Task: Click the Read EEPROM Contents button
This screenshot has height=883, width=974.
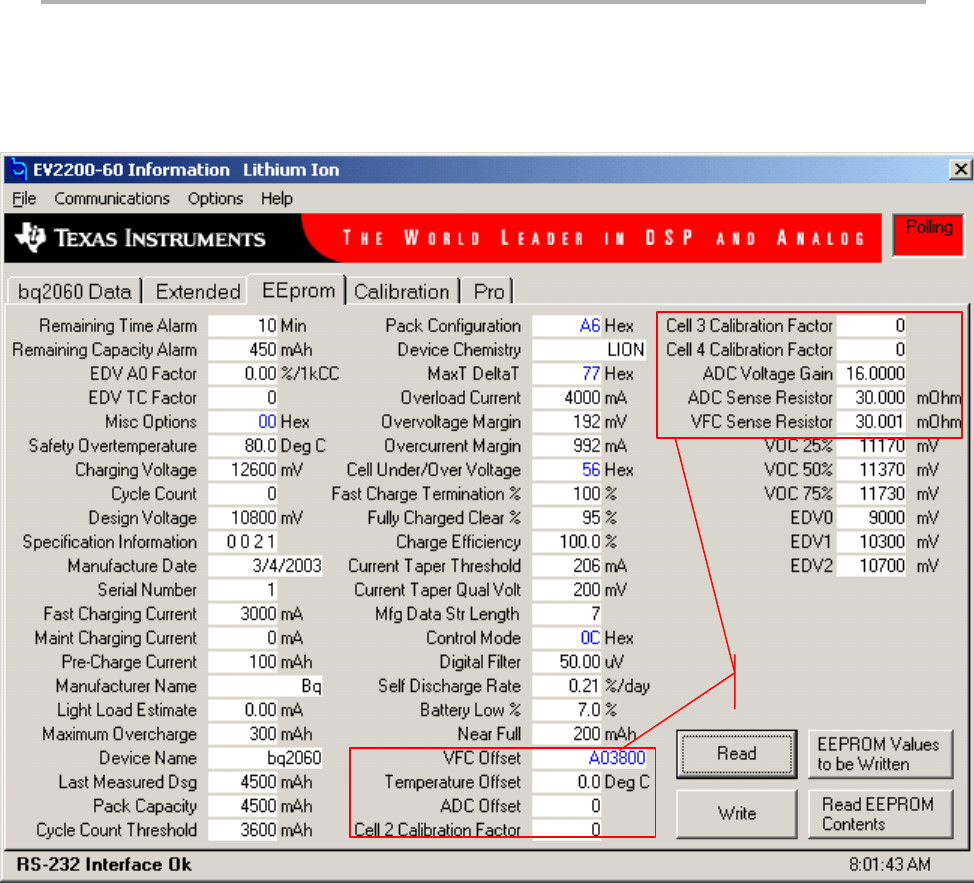Action: (879, 814)
